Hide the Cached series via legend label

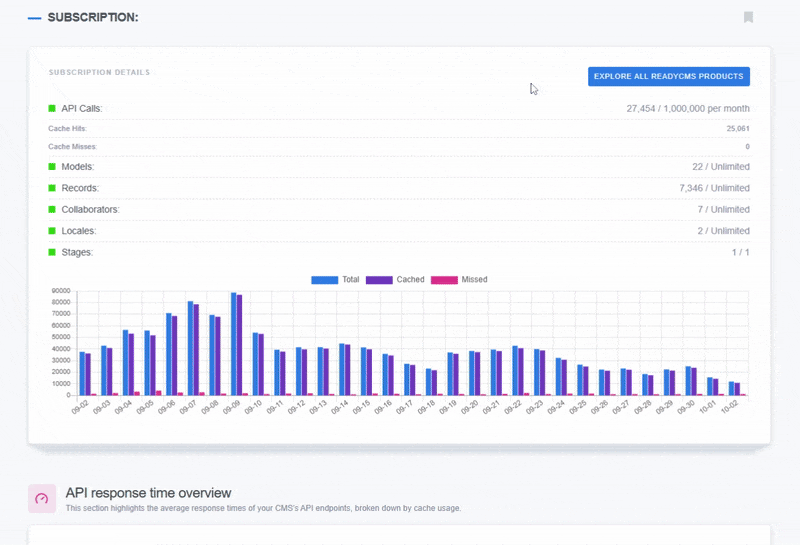click(410, 279)
